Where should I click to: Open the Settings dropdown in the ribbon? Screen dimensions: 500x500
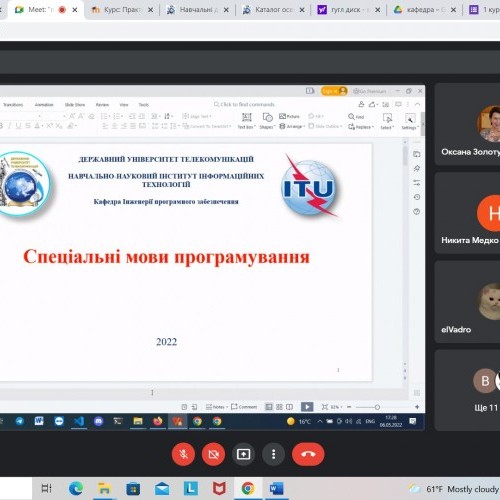click(x=410, y=121)
